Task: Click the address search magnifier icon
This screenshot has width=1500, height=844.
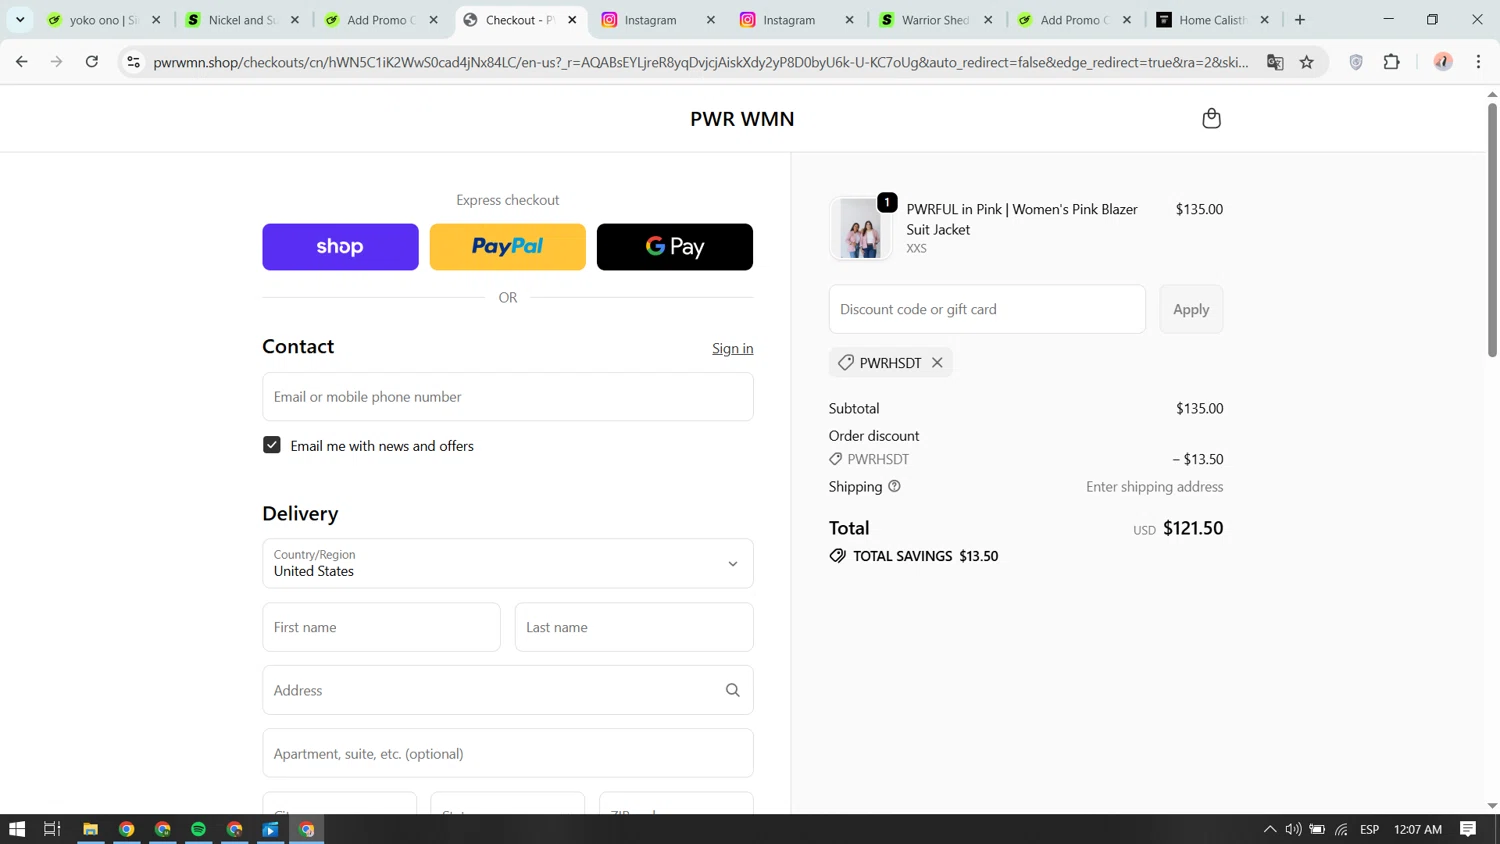Action: coord(732,690)
